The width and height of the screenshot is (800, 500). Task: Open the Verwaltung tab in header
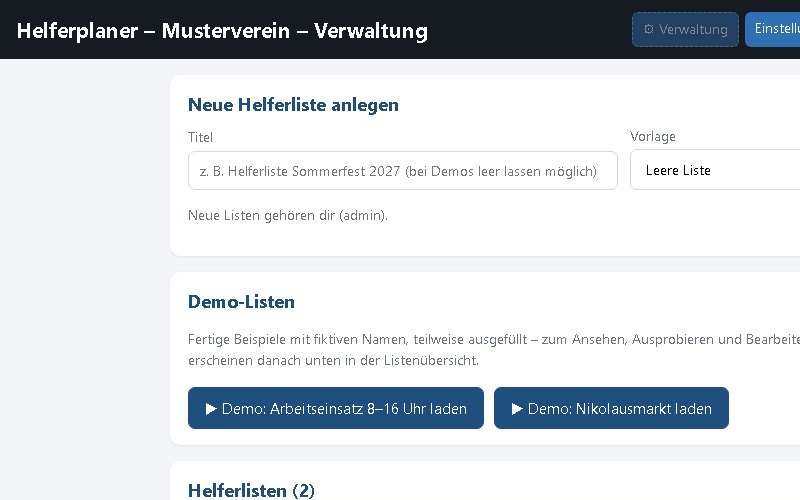pos(685,30)
